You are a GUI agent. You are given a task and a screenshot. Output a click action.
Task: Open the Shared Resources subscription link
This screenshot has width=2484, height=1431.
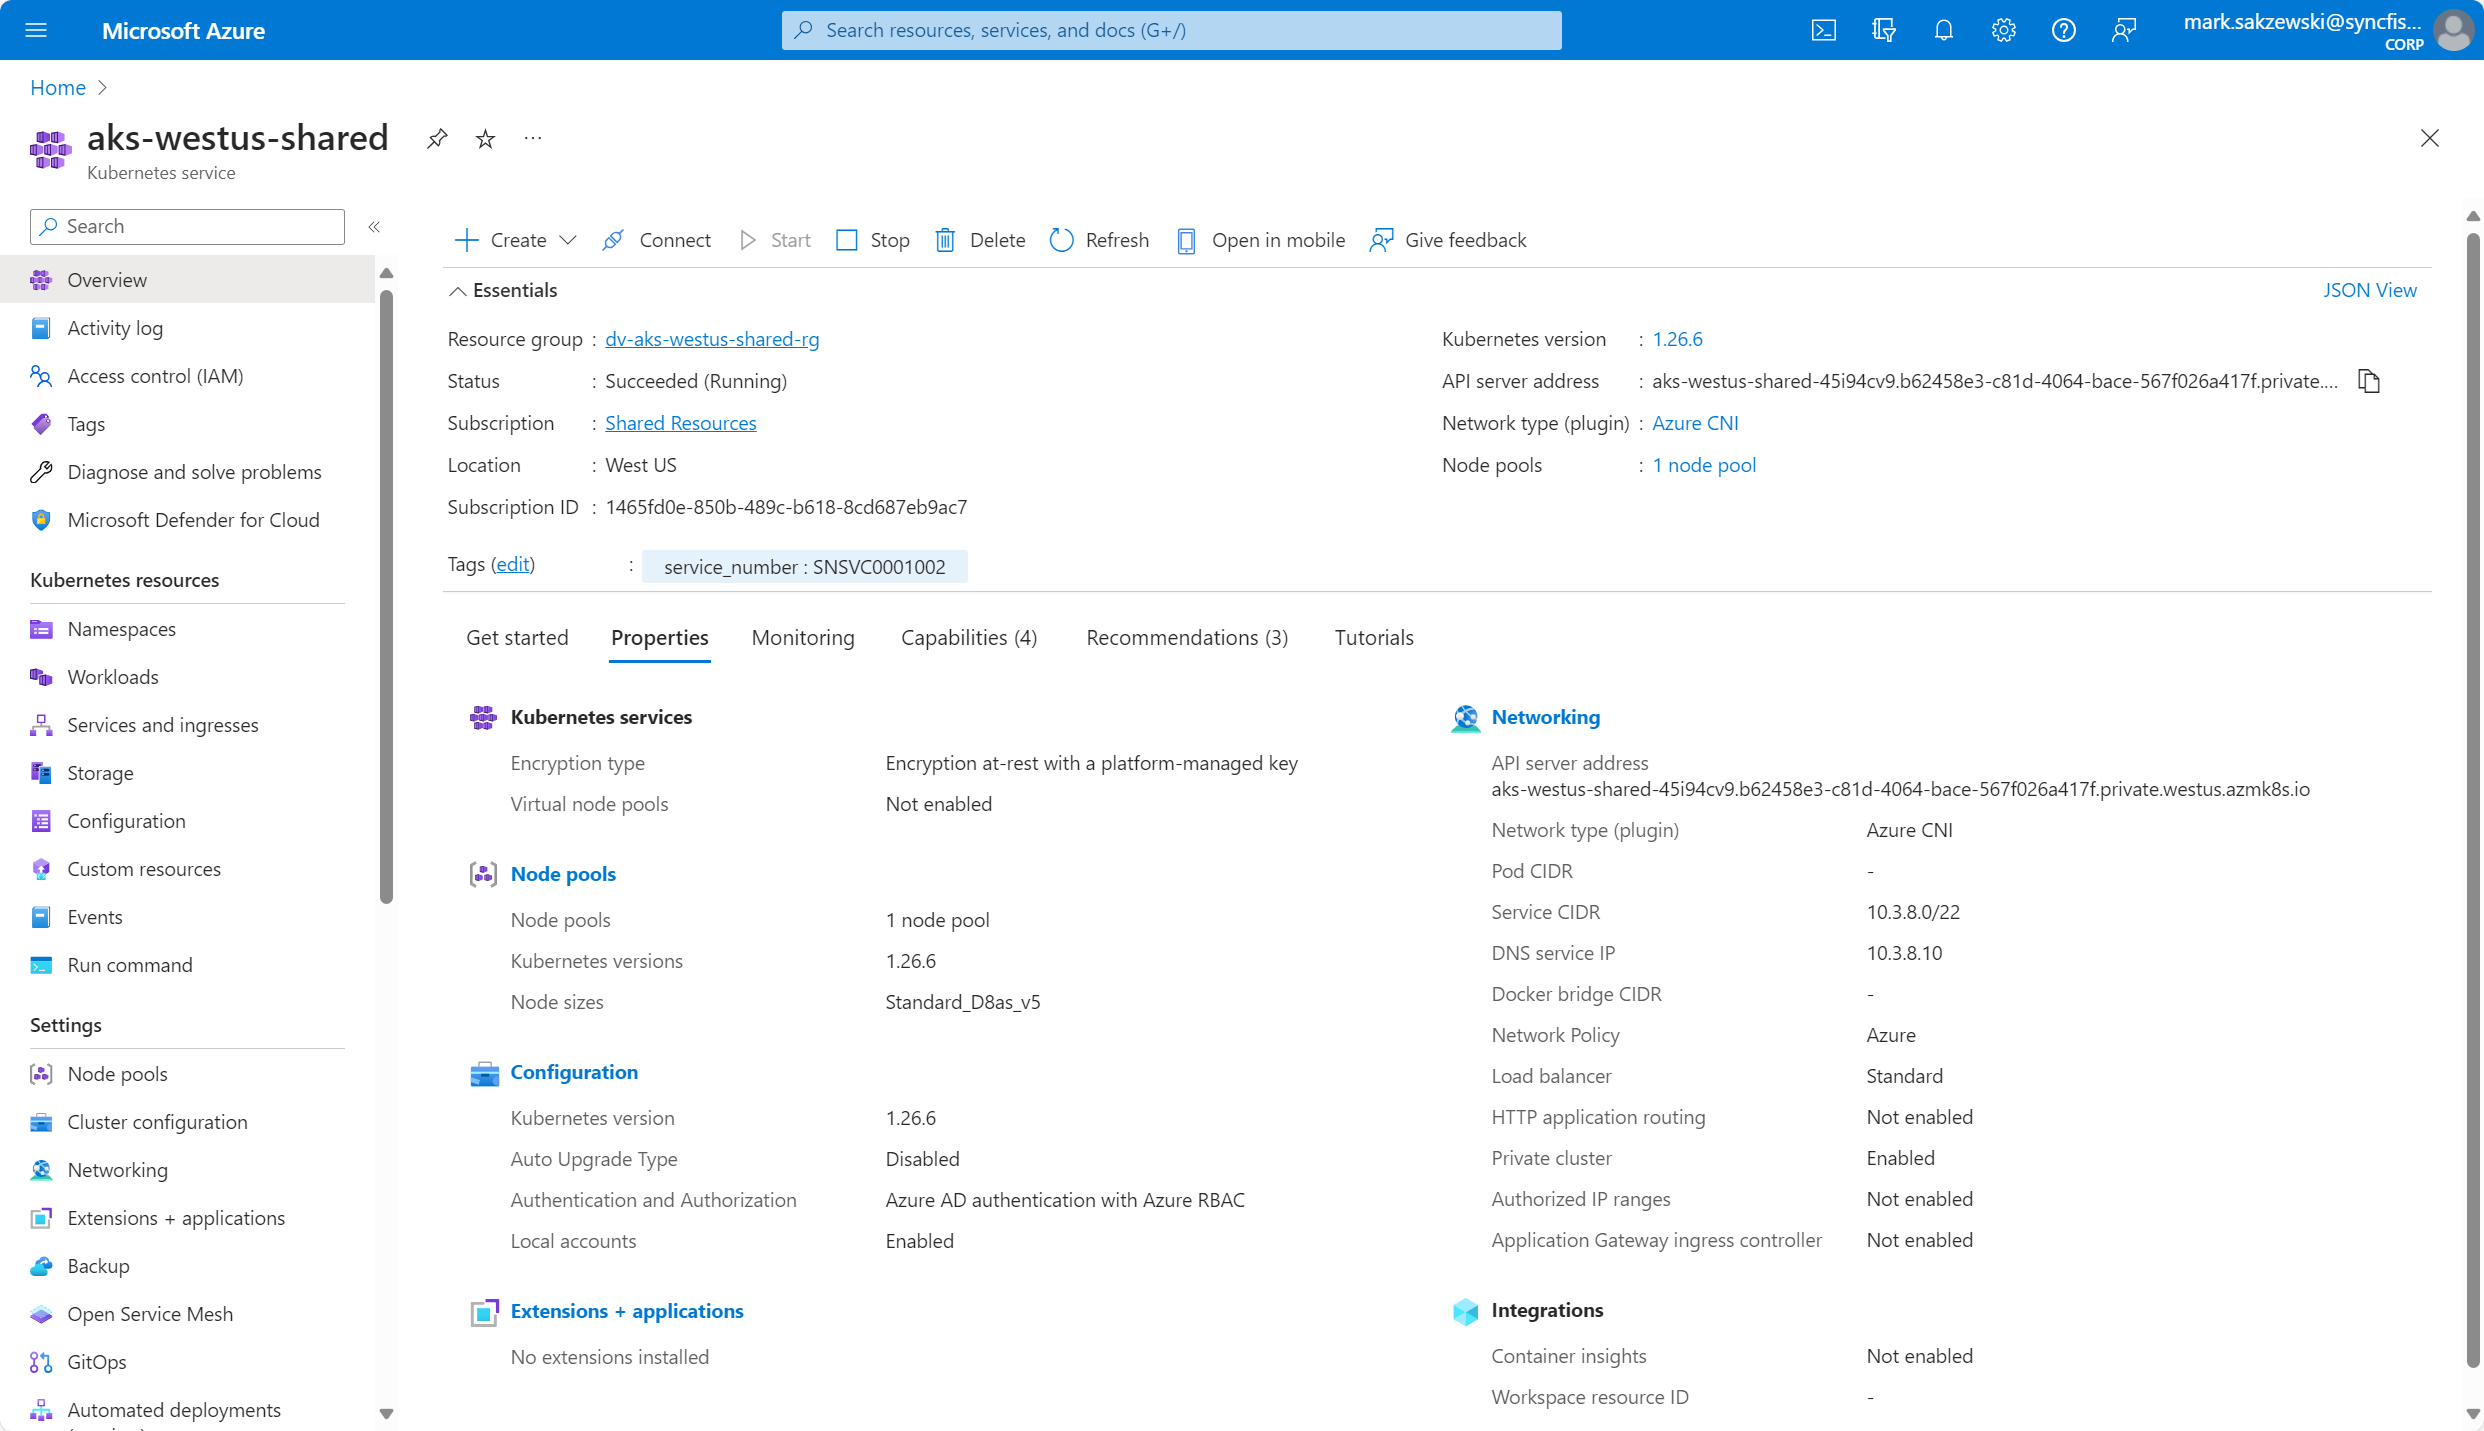[x=681, y=423]
